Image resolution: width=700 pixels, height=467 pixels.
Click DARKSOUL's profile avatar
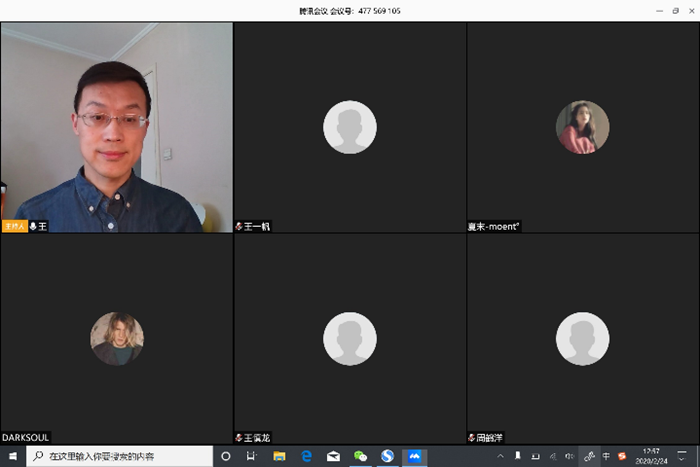[117, 339]
